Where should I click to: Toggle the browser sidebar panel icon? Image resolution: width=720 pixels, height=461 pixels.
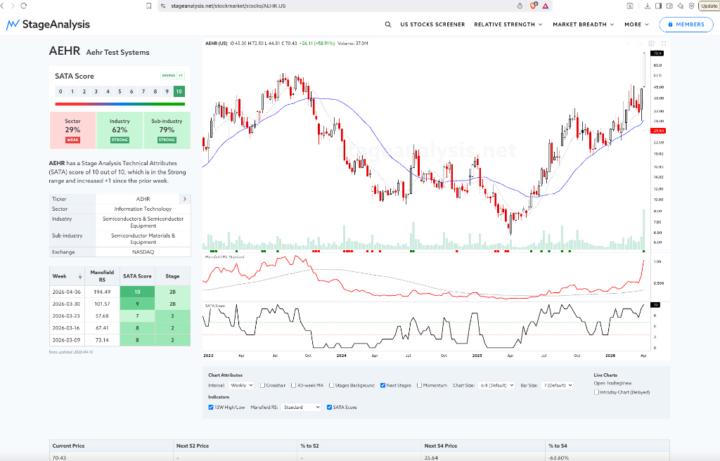(658, 6)
